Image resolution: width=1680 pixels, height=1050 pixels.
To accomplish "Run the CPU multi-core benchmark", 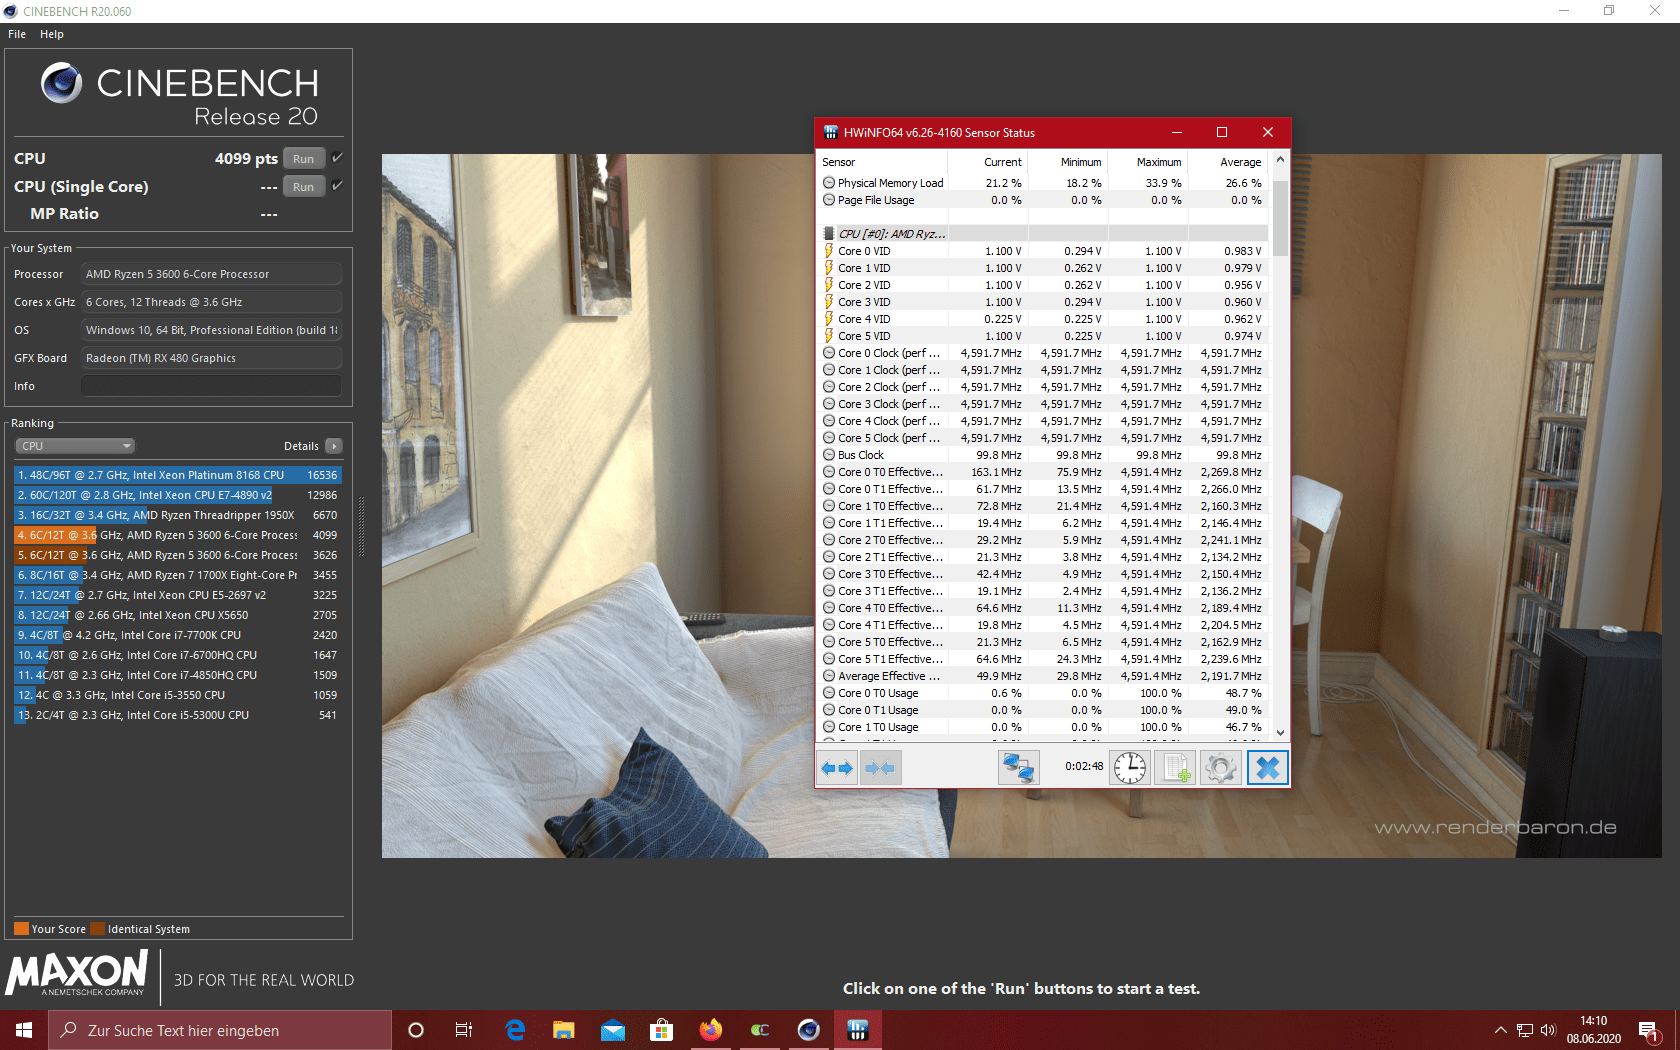I will coord(304,158).
